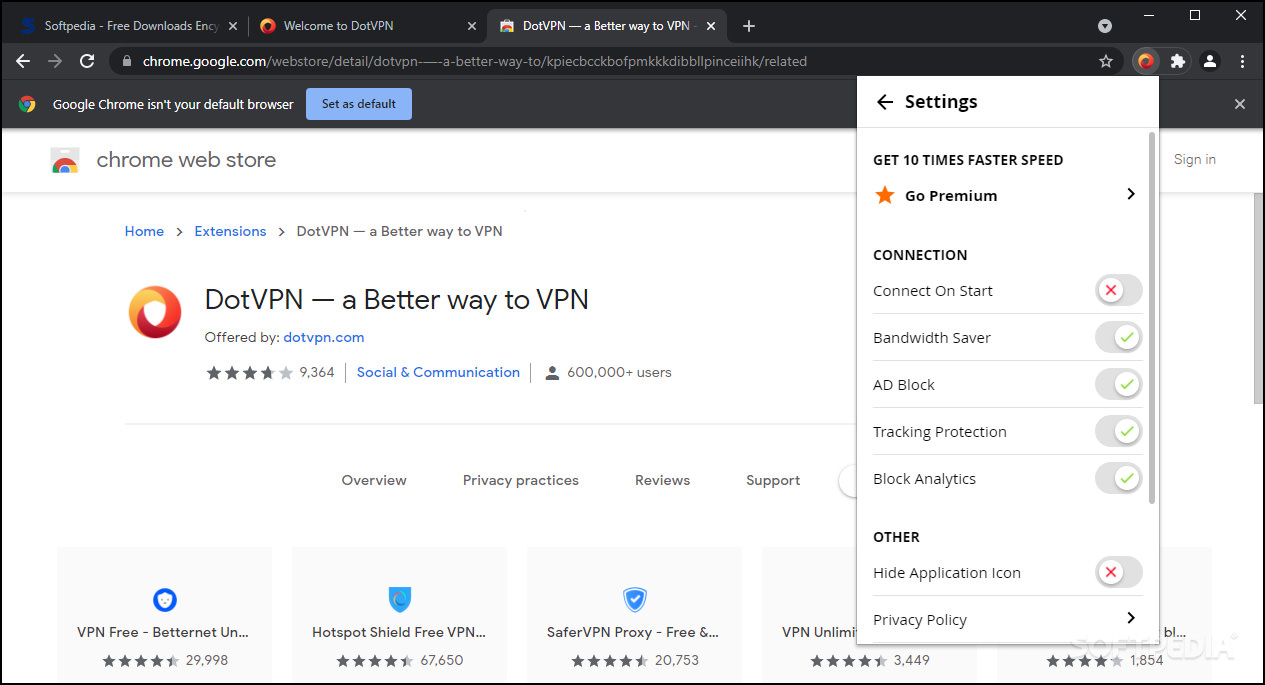
Task: Click the Go Premium label
Action: click(x=951, y=196)
